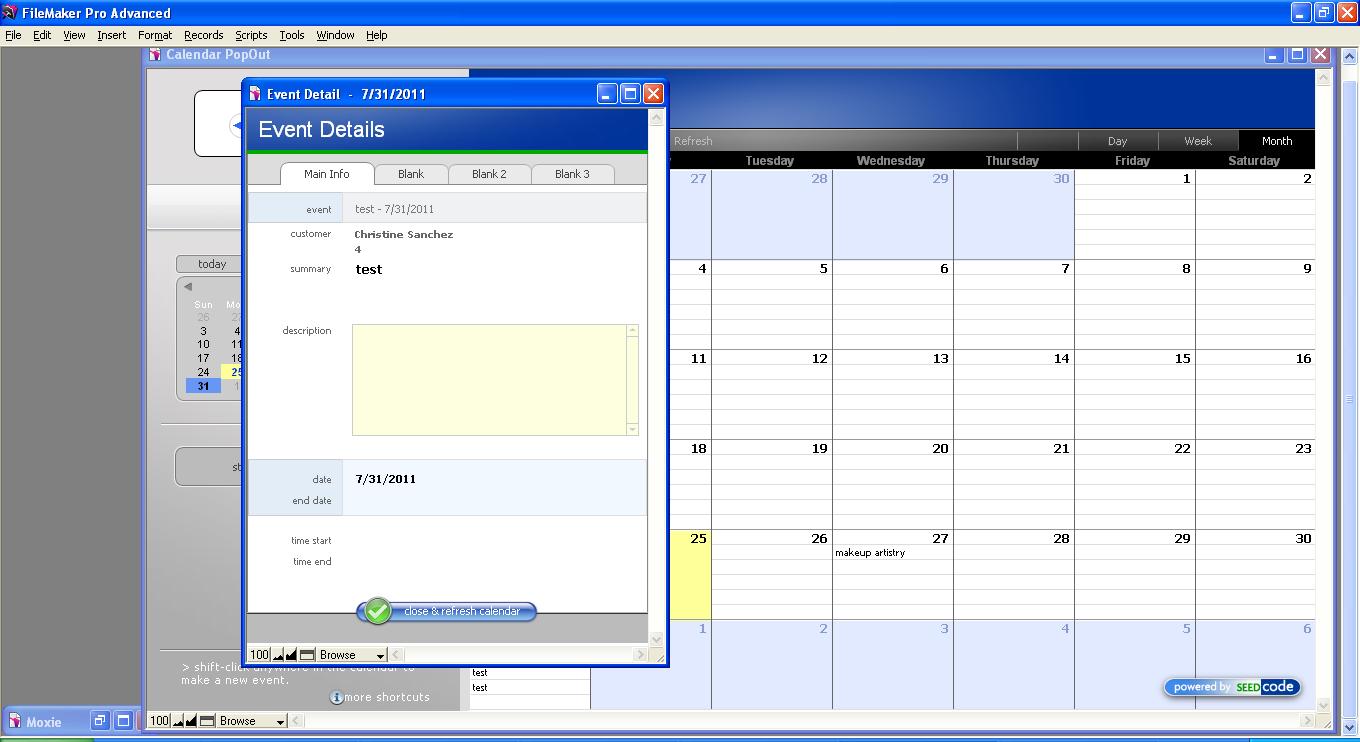Switch to the Blank tab

click(x=411, y=174)
